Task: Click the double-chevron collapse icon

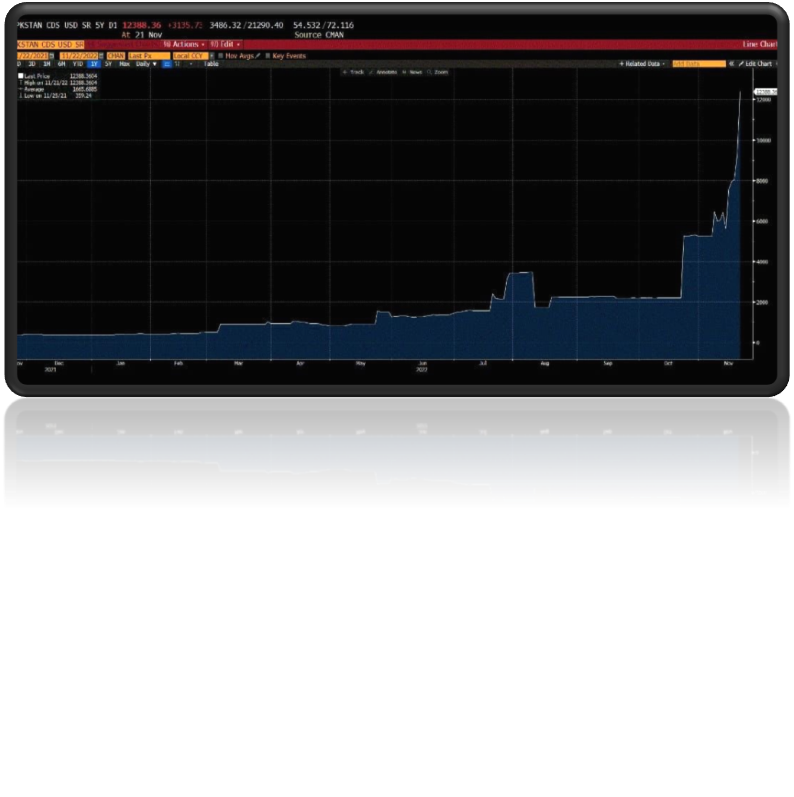Action: click(731, 64)
